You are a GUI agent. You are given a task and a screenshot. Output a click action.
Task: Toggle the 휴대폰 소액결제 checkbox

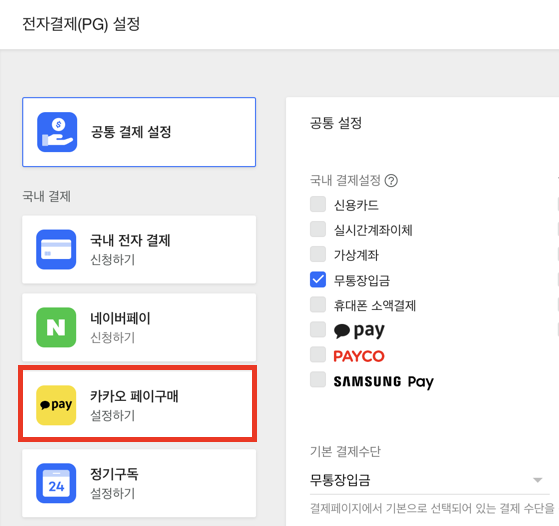point(318,305)
